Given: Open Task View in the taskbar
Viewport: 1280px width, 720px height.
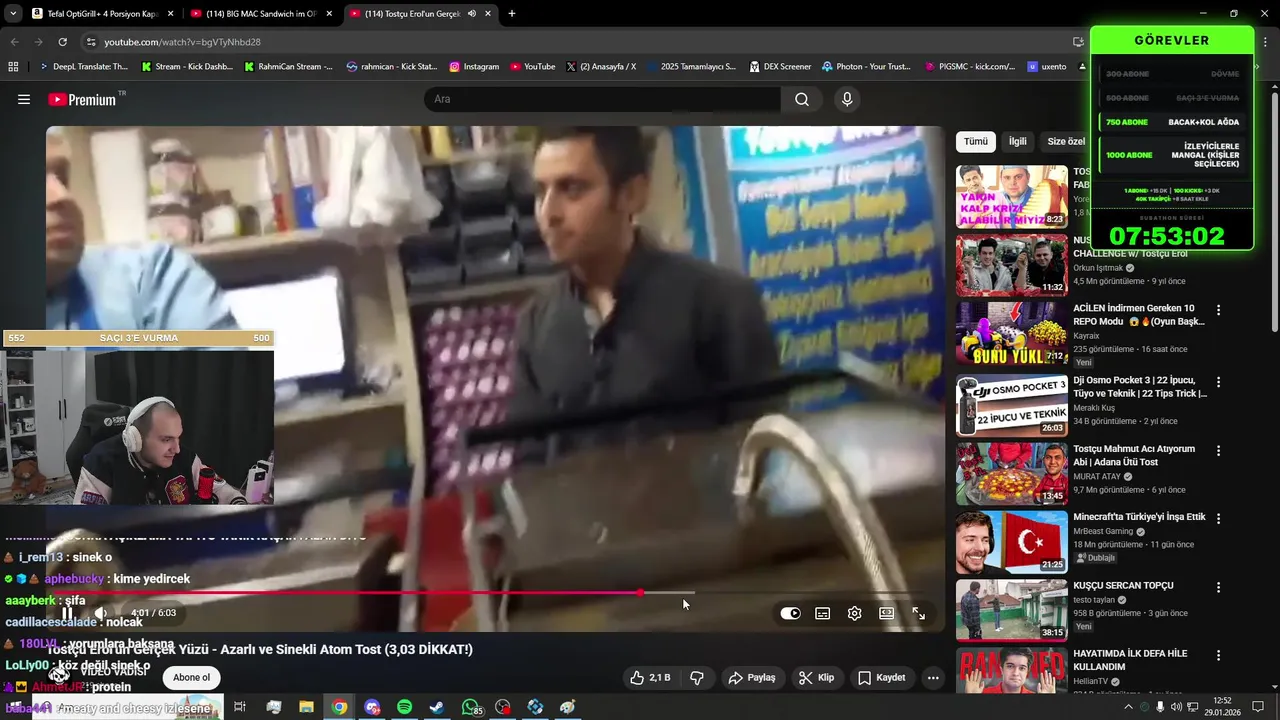Looking at the screenshot, I should (240, 707).
